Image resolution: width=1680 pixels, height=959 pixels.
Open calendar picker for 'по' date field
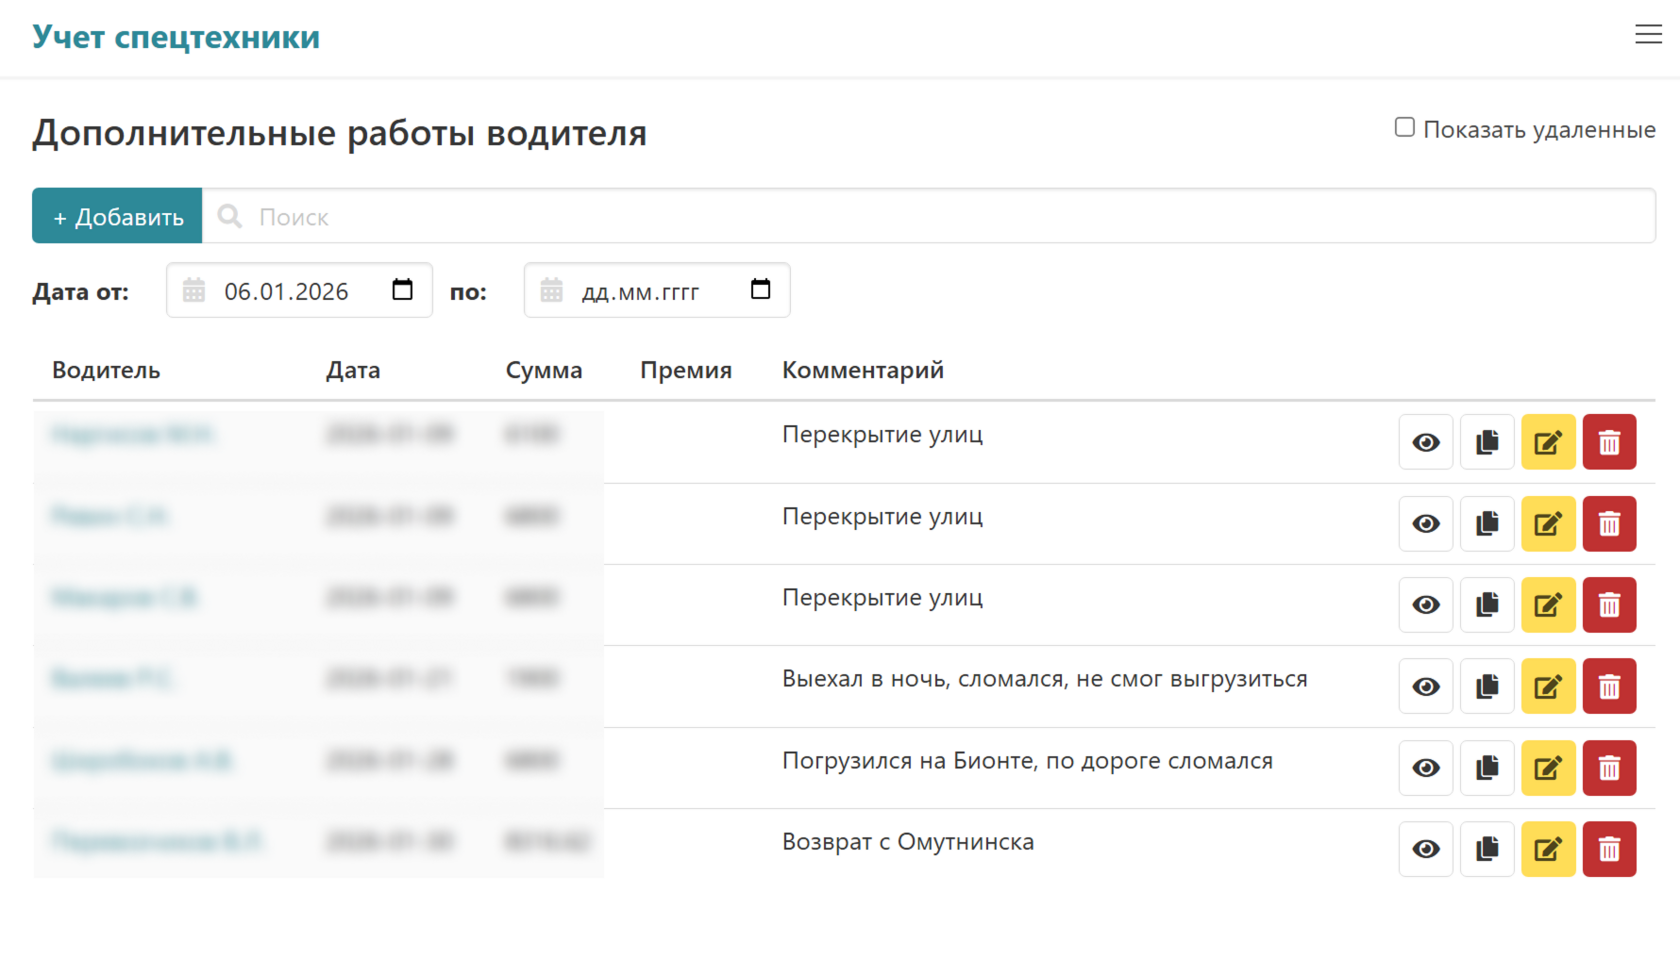pyautogui.click(x=760, y=290)
